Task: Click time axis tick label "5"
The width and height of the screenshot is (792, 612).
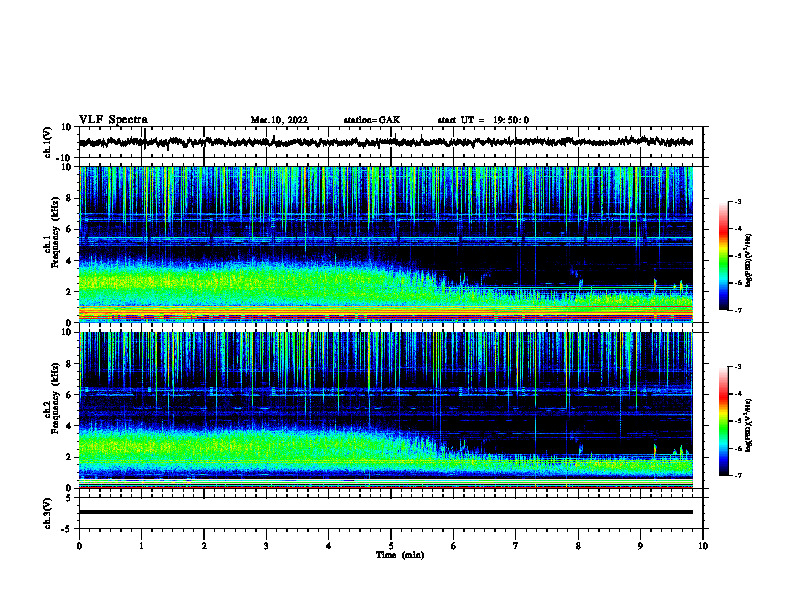Action: pos(391,546)
